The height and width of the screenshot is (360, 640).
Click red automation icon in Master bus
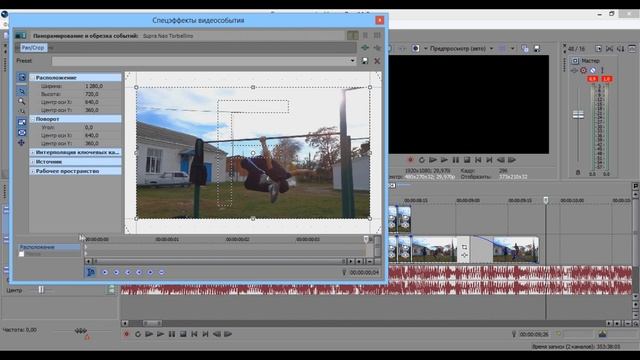click(x=583, y=70)
